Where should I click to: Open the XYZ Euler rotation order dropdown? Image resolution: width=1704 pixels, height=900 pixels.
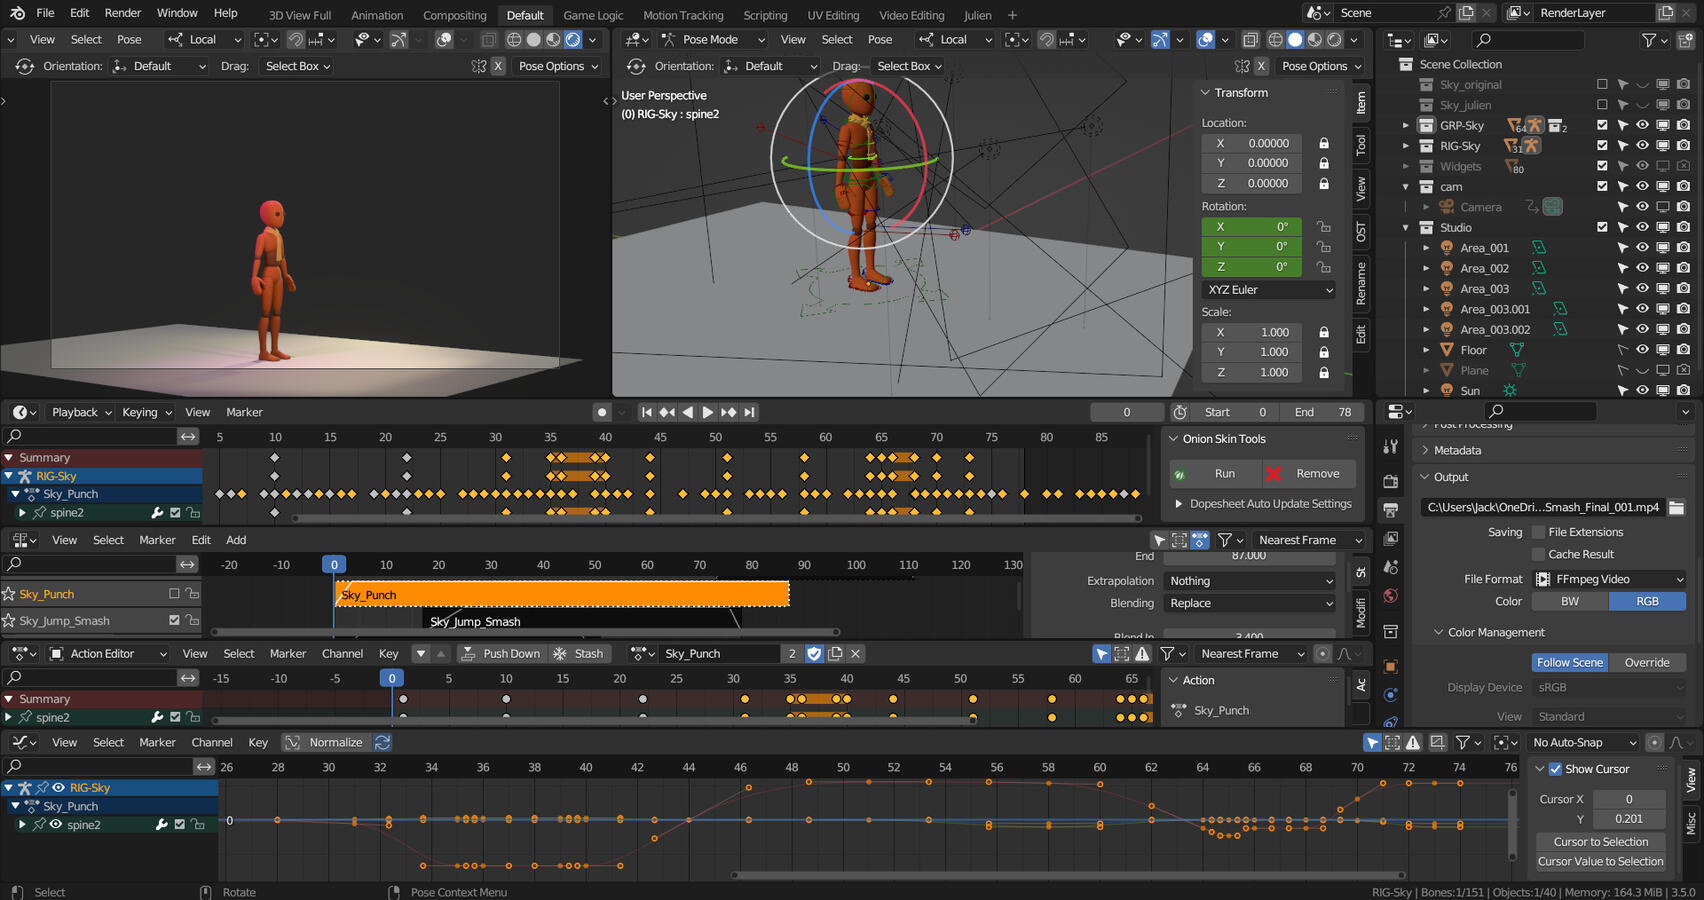1267,289
